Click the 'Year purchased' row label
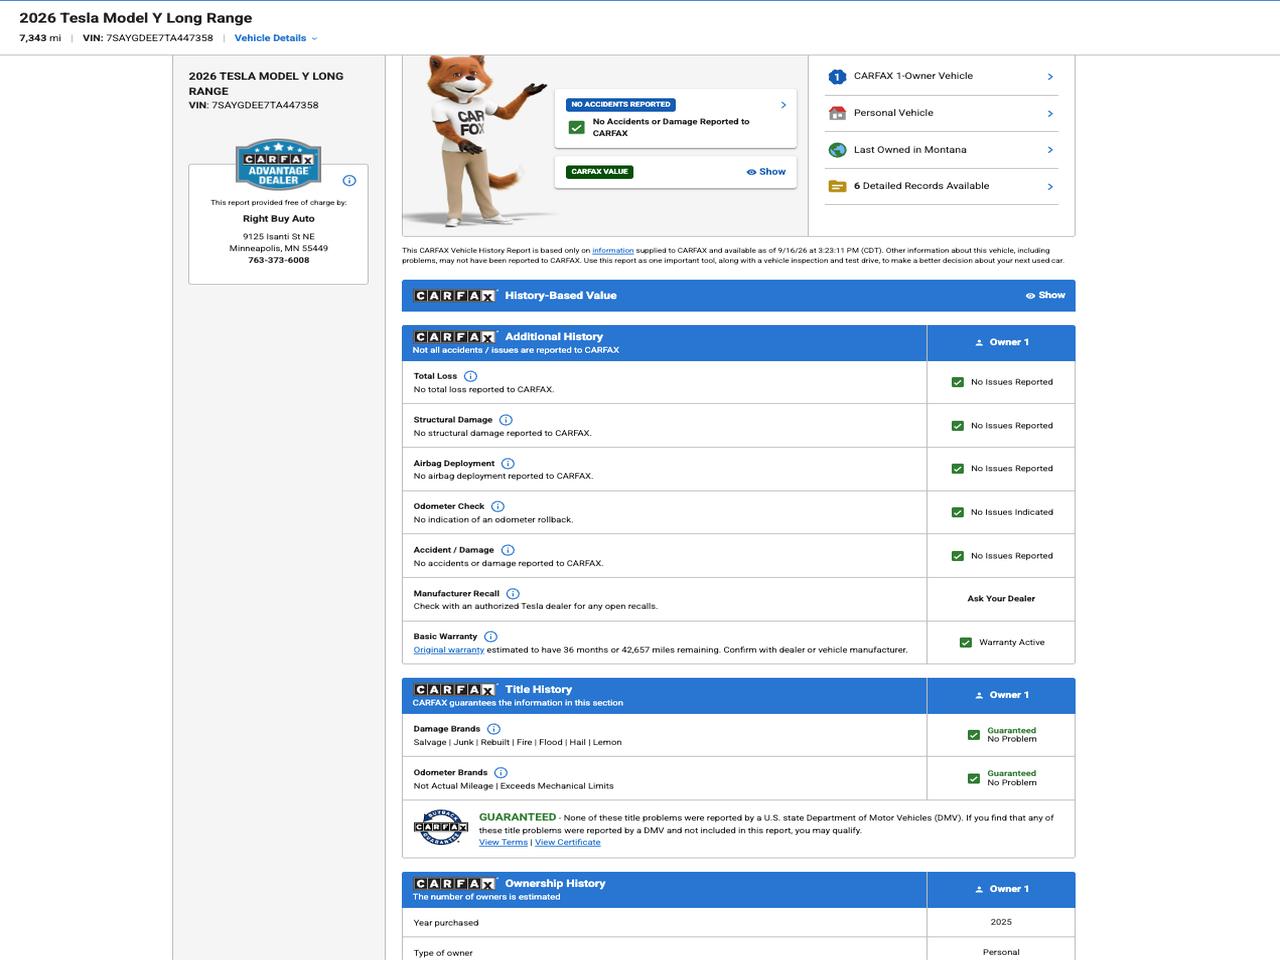1280x960 pixels. click(x=446, y=923)
